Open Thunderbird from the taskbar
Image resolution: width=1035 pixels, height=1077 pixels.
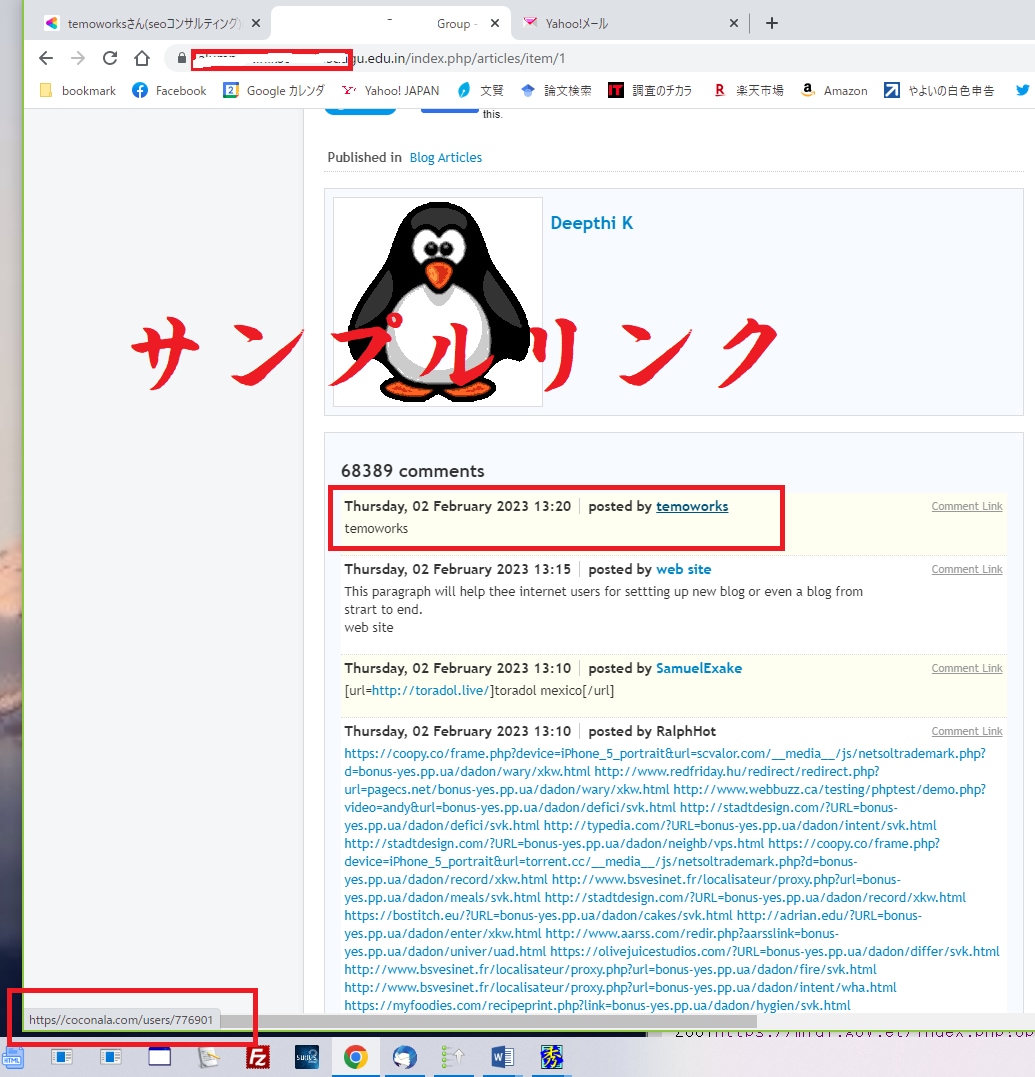pos(405,1058)
